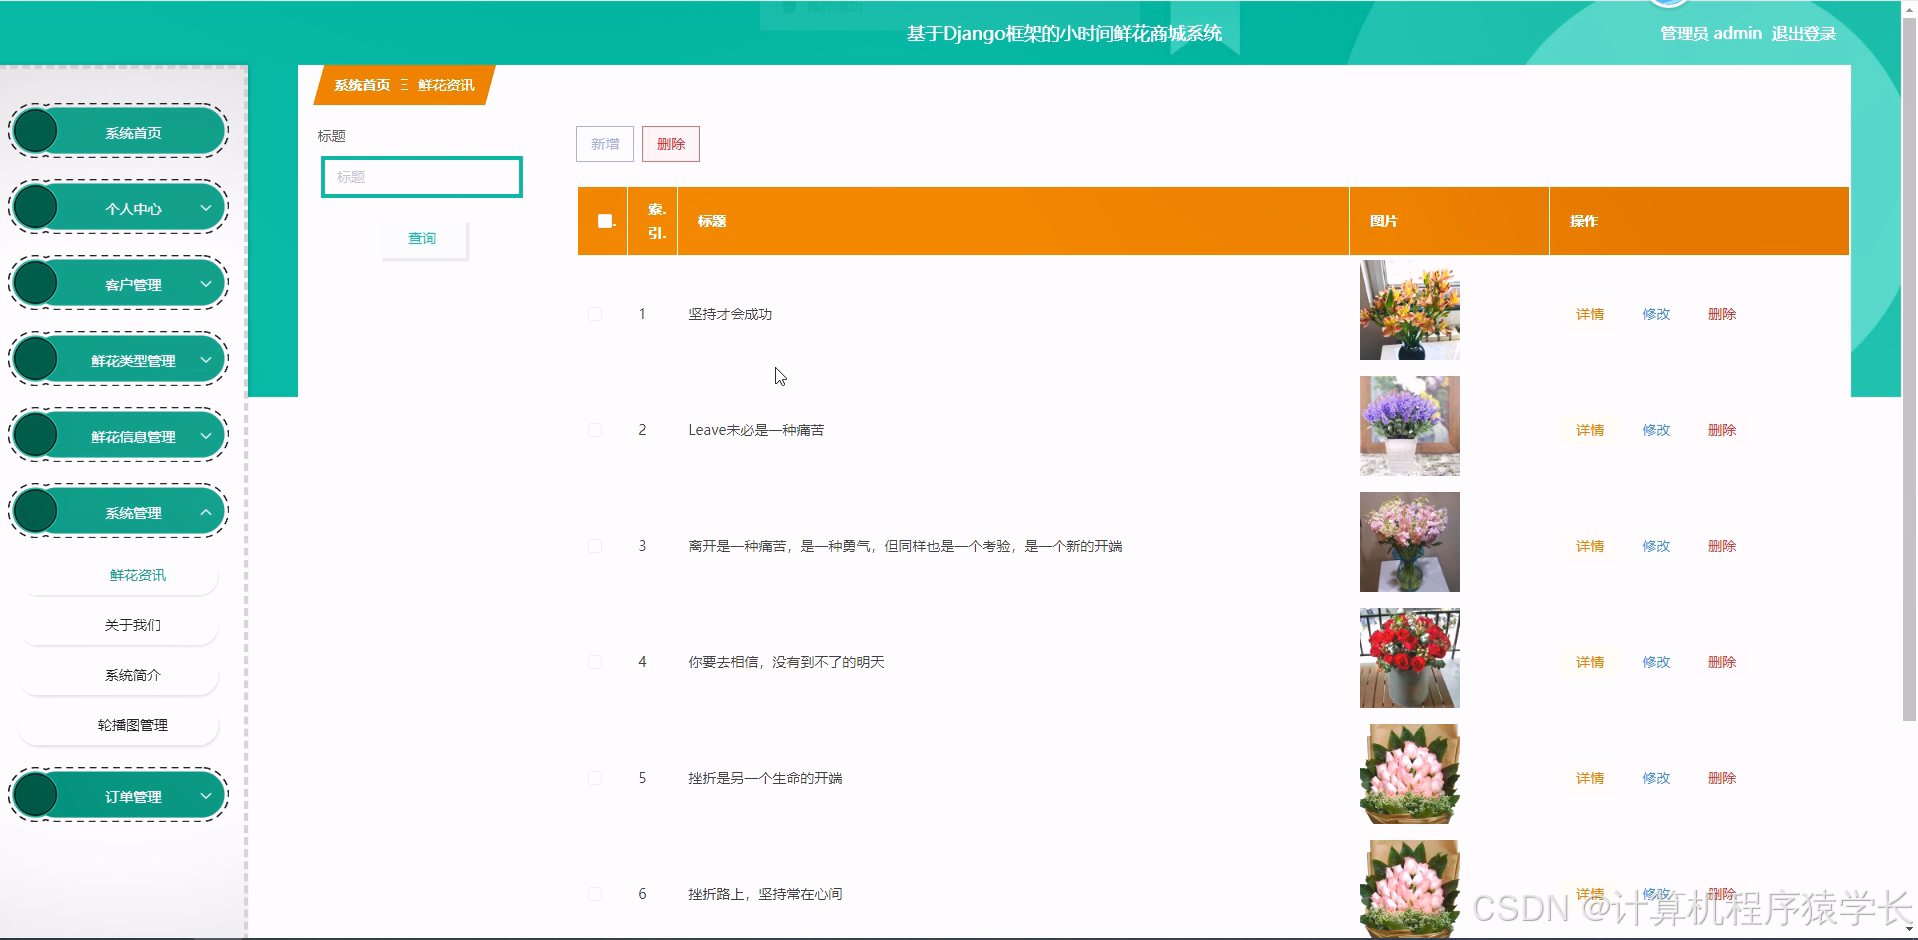Viewport: 1918px width, 940px height.
Task: Click 删除 for row index 3
Action: click(1722, 546)
